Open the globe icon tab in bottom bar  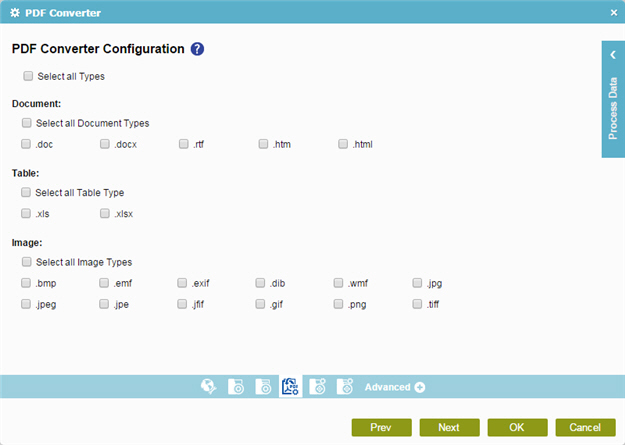pyautogui.click(x=209, y=386)
